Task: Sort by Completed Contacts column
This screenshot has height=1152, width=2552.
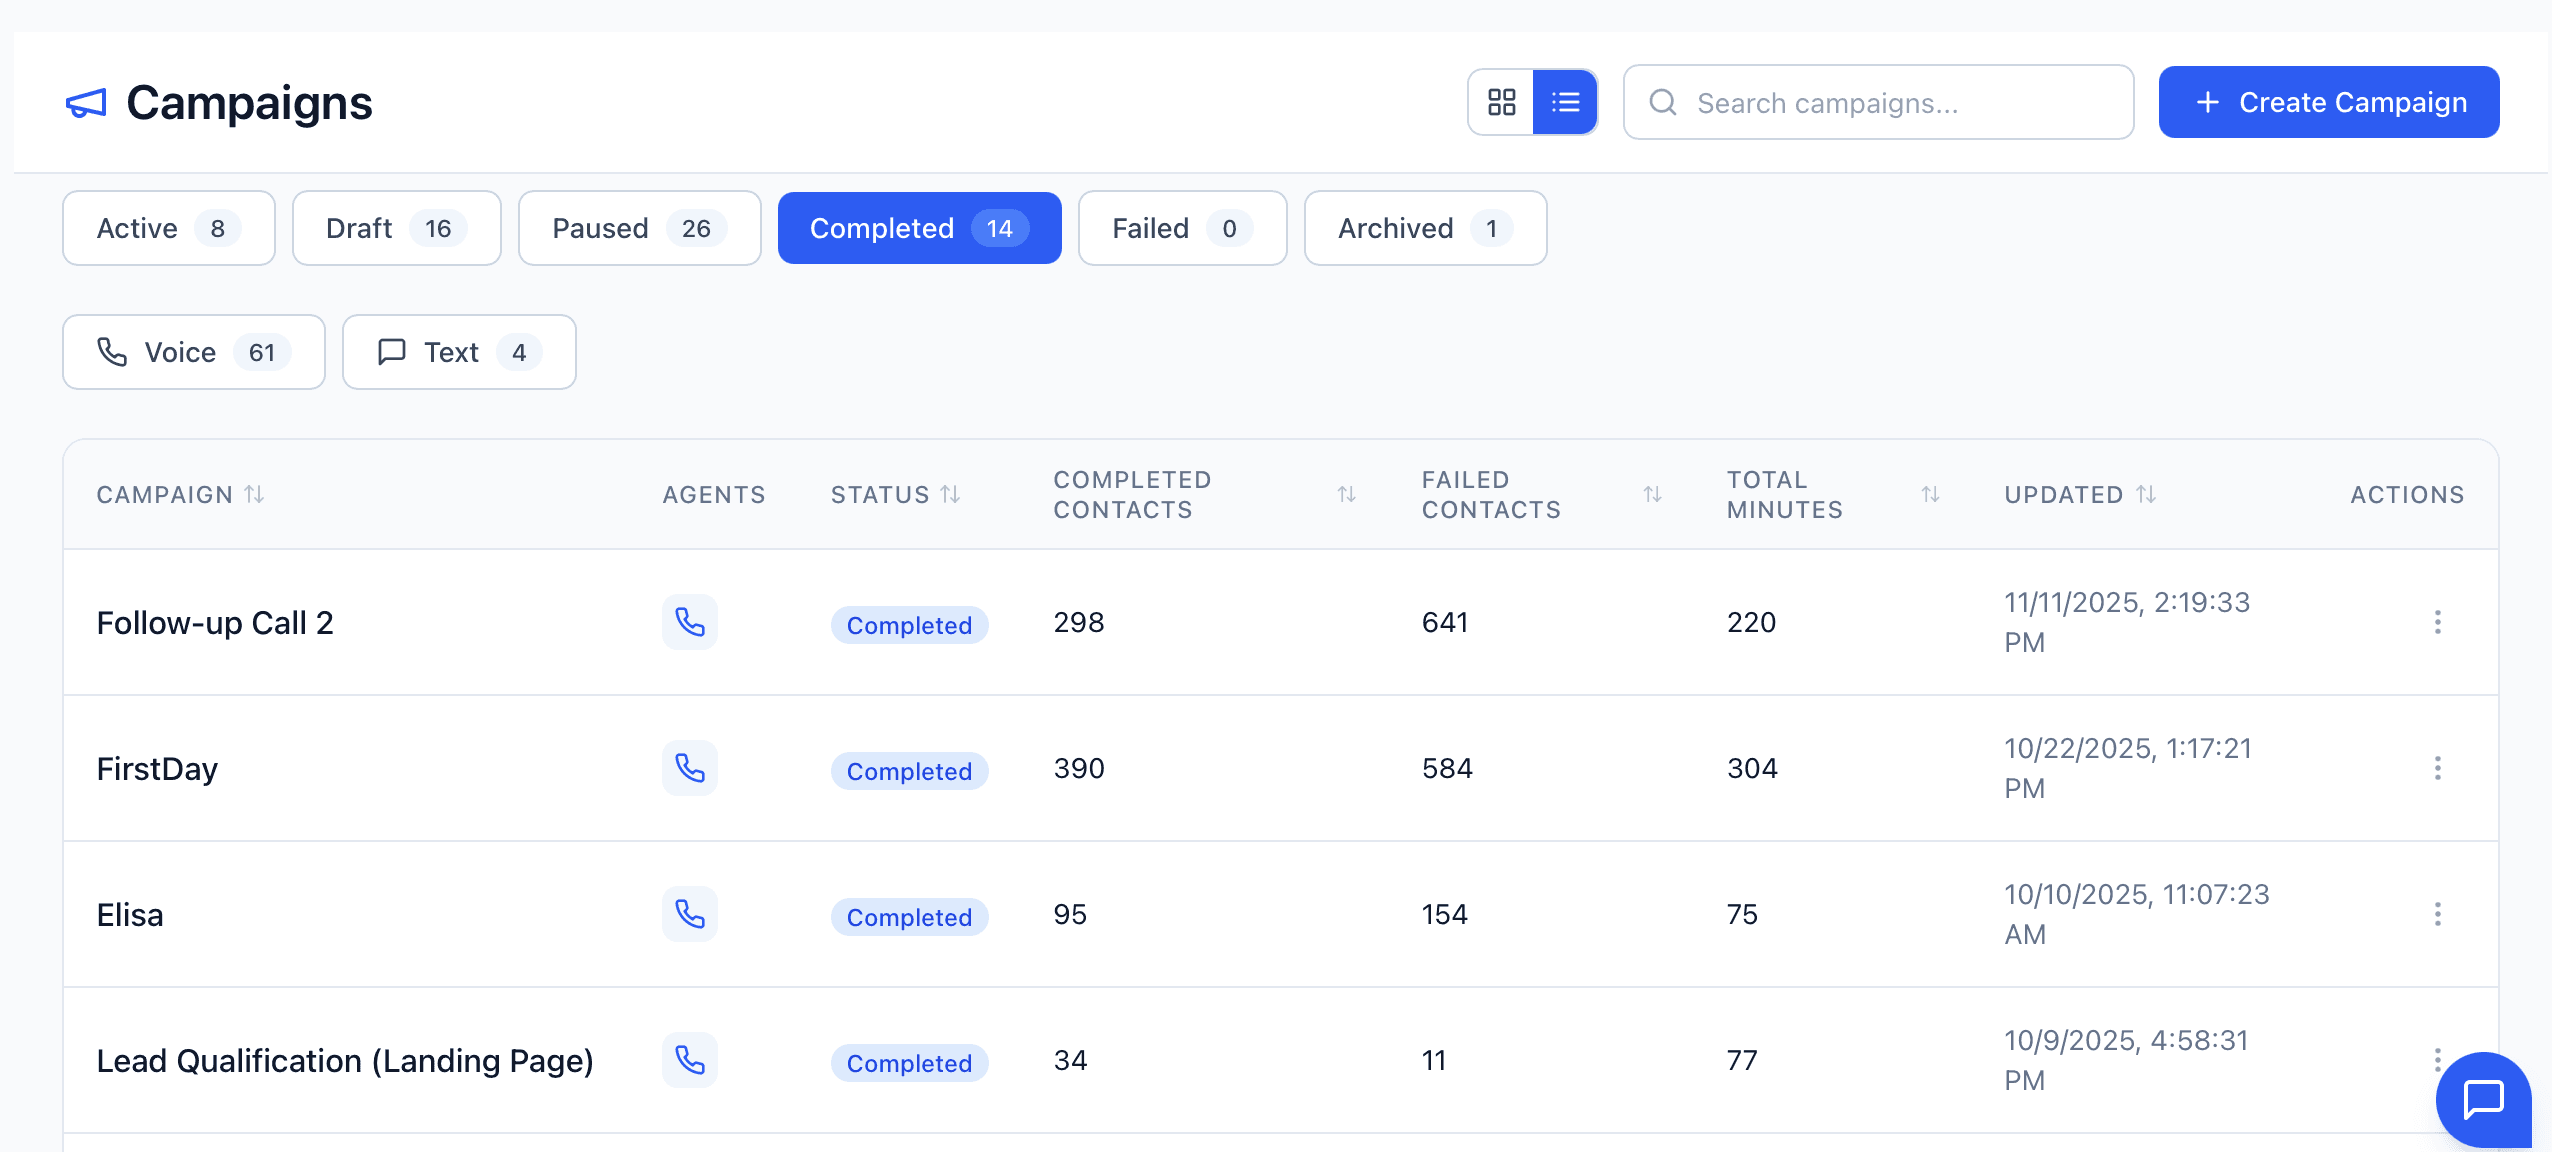Action: coord(1346,494)
